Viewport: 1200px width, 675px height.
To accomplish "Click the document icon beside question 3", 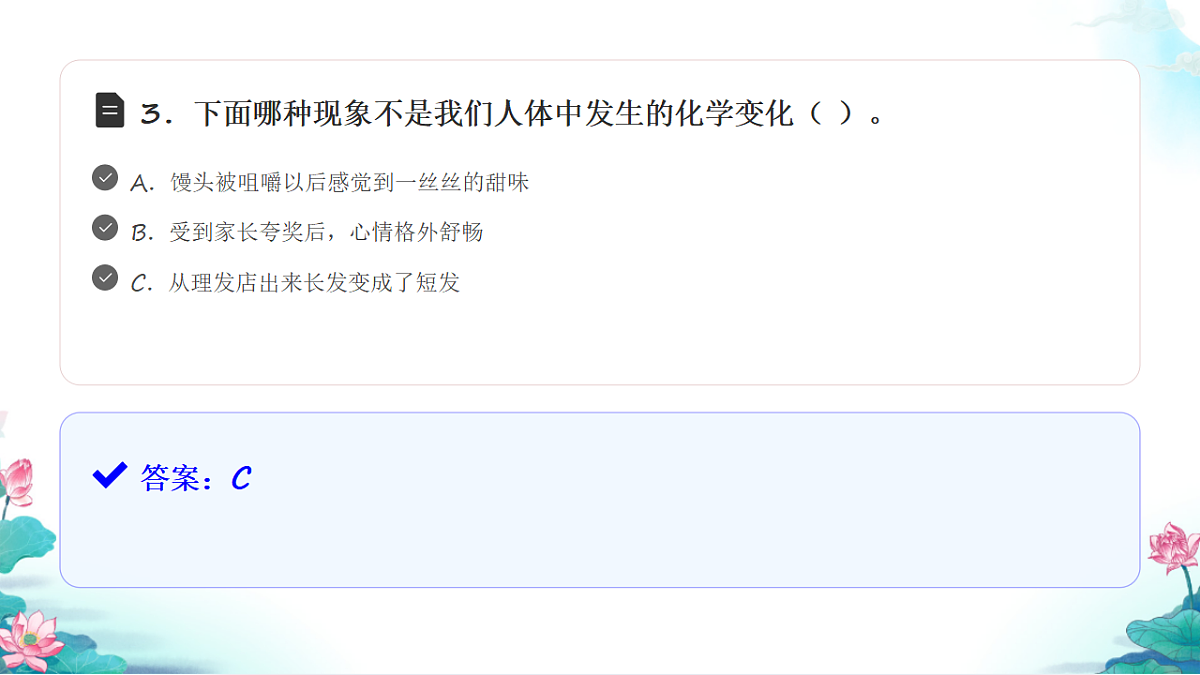I will (110, 110).
